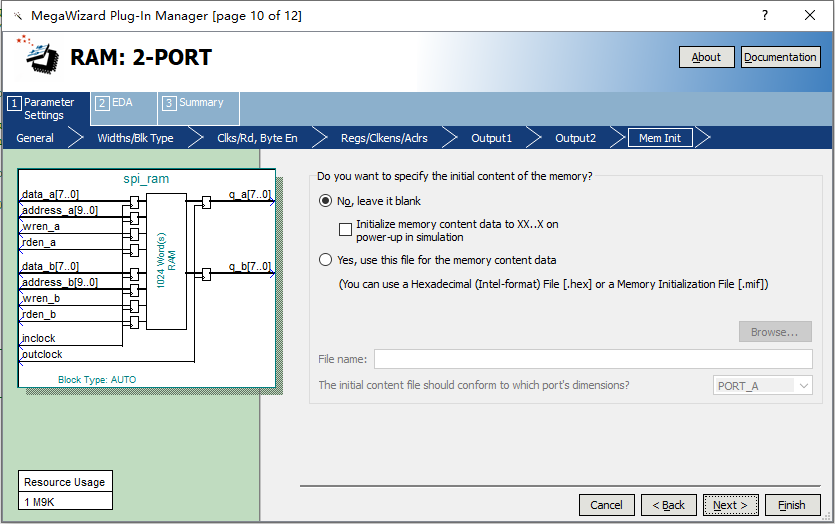Image resolution: width=835 pixels, height=524 pixels.
Task: Switch to the EDA tab
Action: pyautogui.click(x=122, y=102)
